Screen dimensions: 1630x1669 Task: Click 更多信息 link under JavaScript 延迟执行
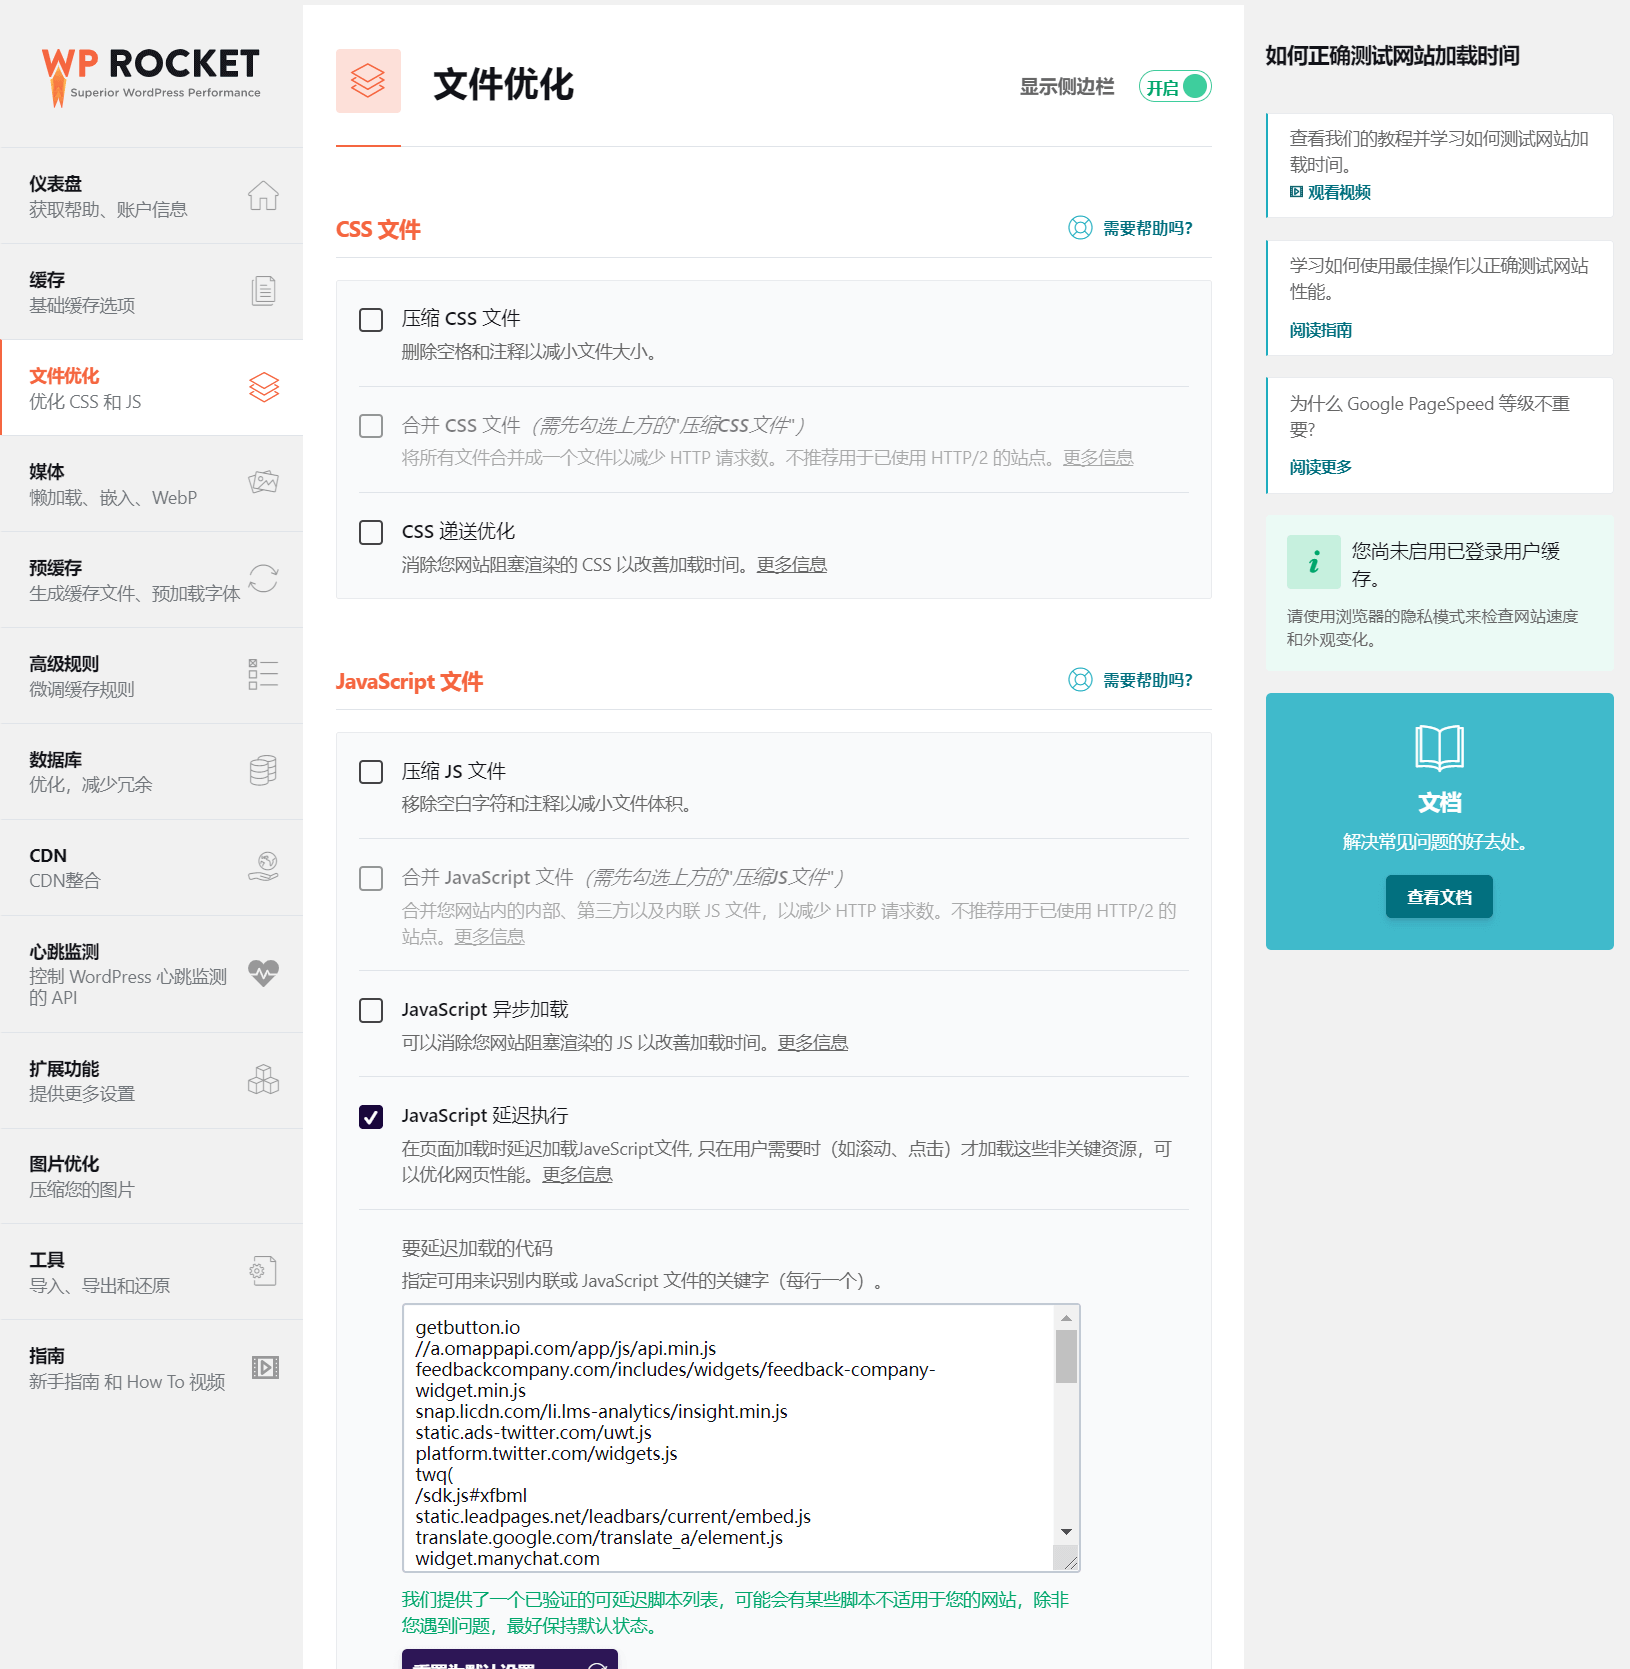[577, 1175]
